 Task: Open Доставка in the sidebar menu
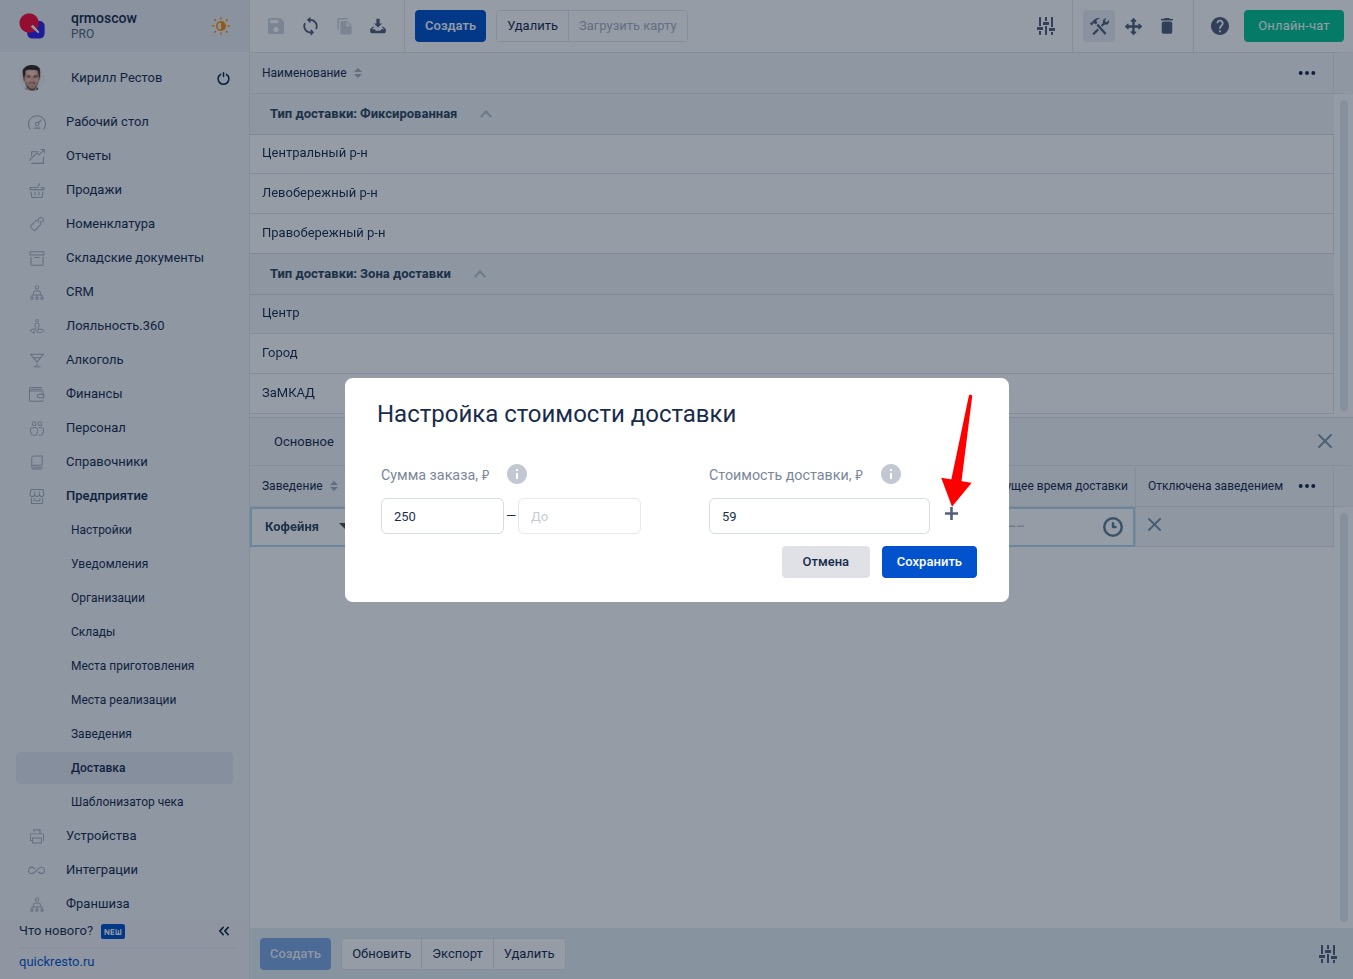pyautogui.click(x=98, y=768)
